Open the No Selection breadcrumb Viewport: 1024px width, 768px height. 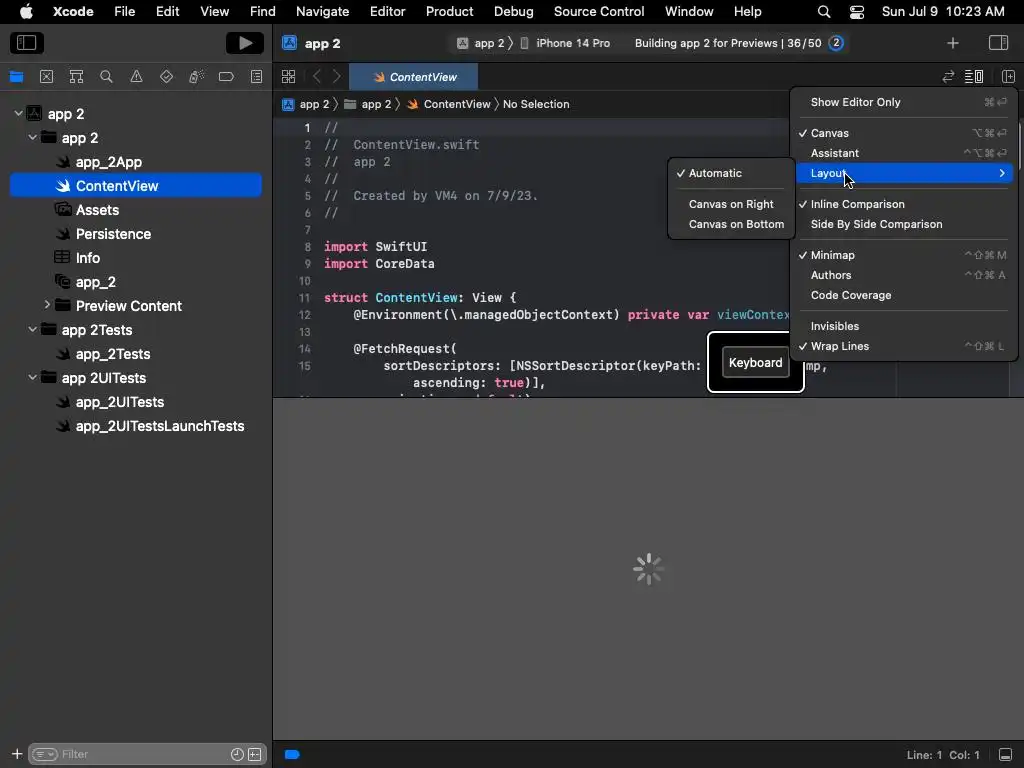(536, 104)
